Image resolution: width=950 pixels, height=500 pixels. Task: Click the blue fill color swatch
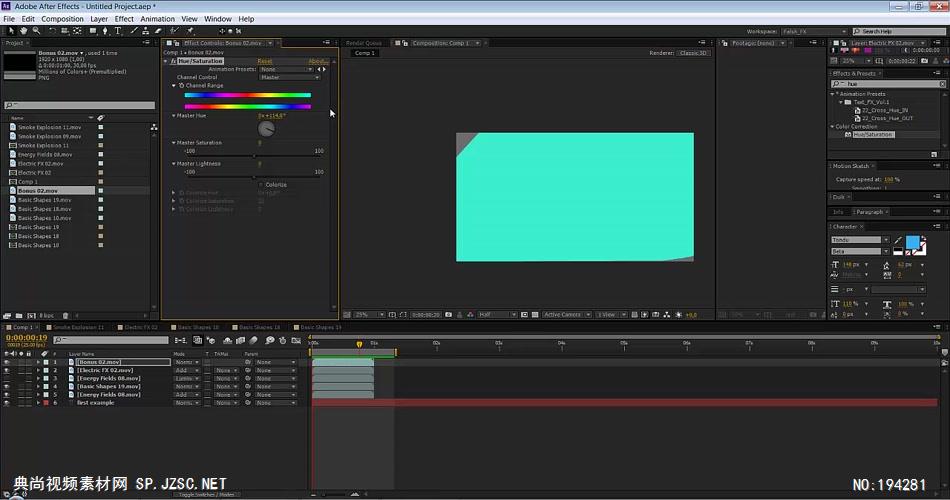coord(912,242)
